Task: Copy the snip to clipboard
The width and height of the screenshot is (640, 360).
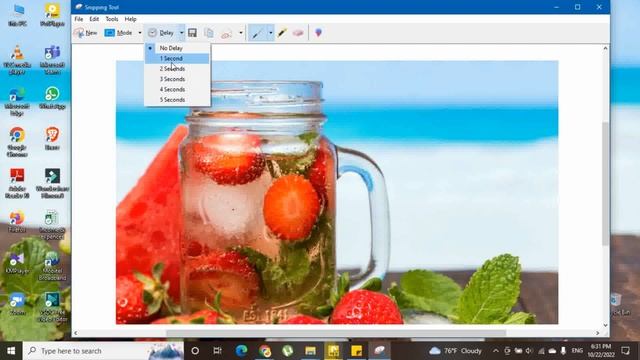Action: (x=209, y=33)
